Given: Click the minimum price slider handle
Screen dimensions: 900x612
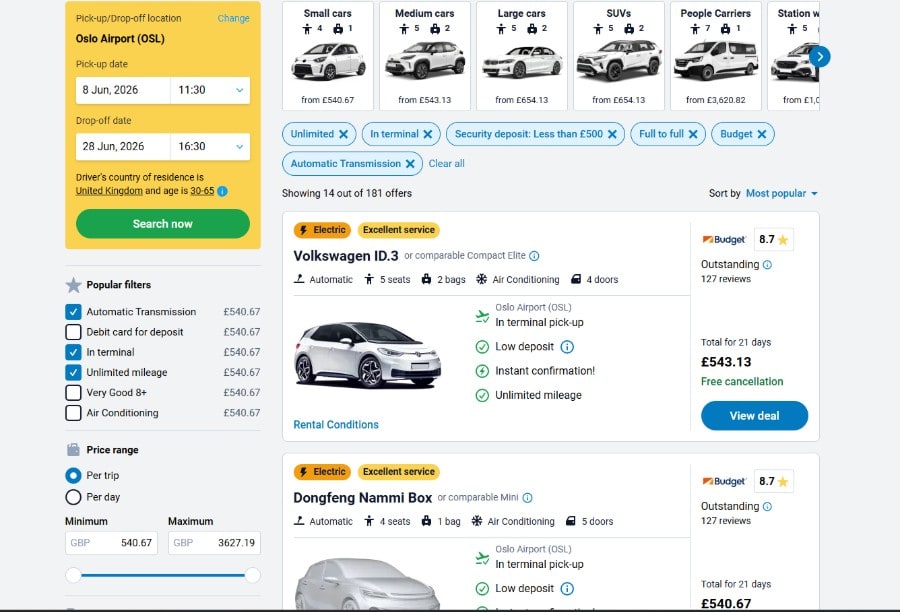Looking at the screenshot, I should [x=73, y=575].
